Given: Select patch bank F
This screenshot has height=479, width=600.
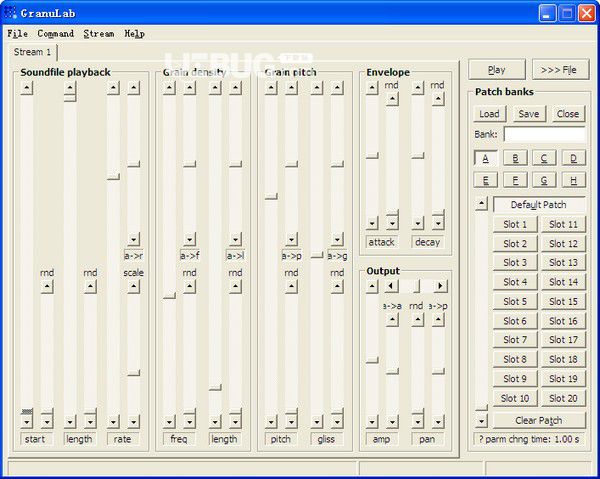Looking at the screenshot, I should [x=515, y=180].
